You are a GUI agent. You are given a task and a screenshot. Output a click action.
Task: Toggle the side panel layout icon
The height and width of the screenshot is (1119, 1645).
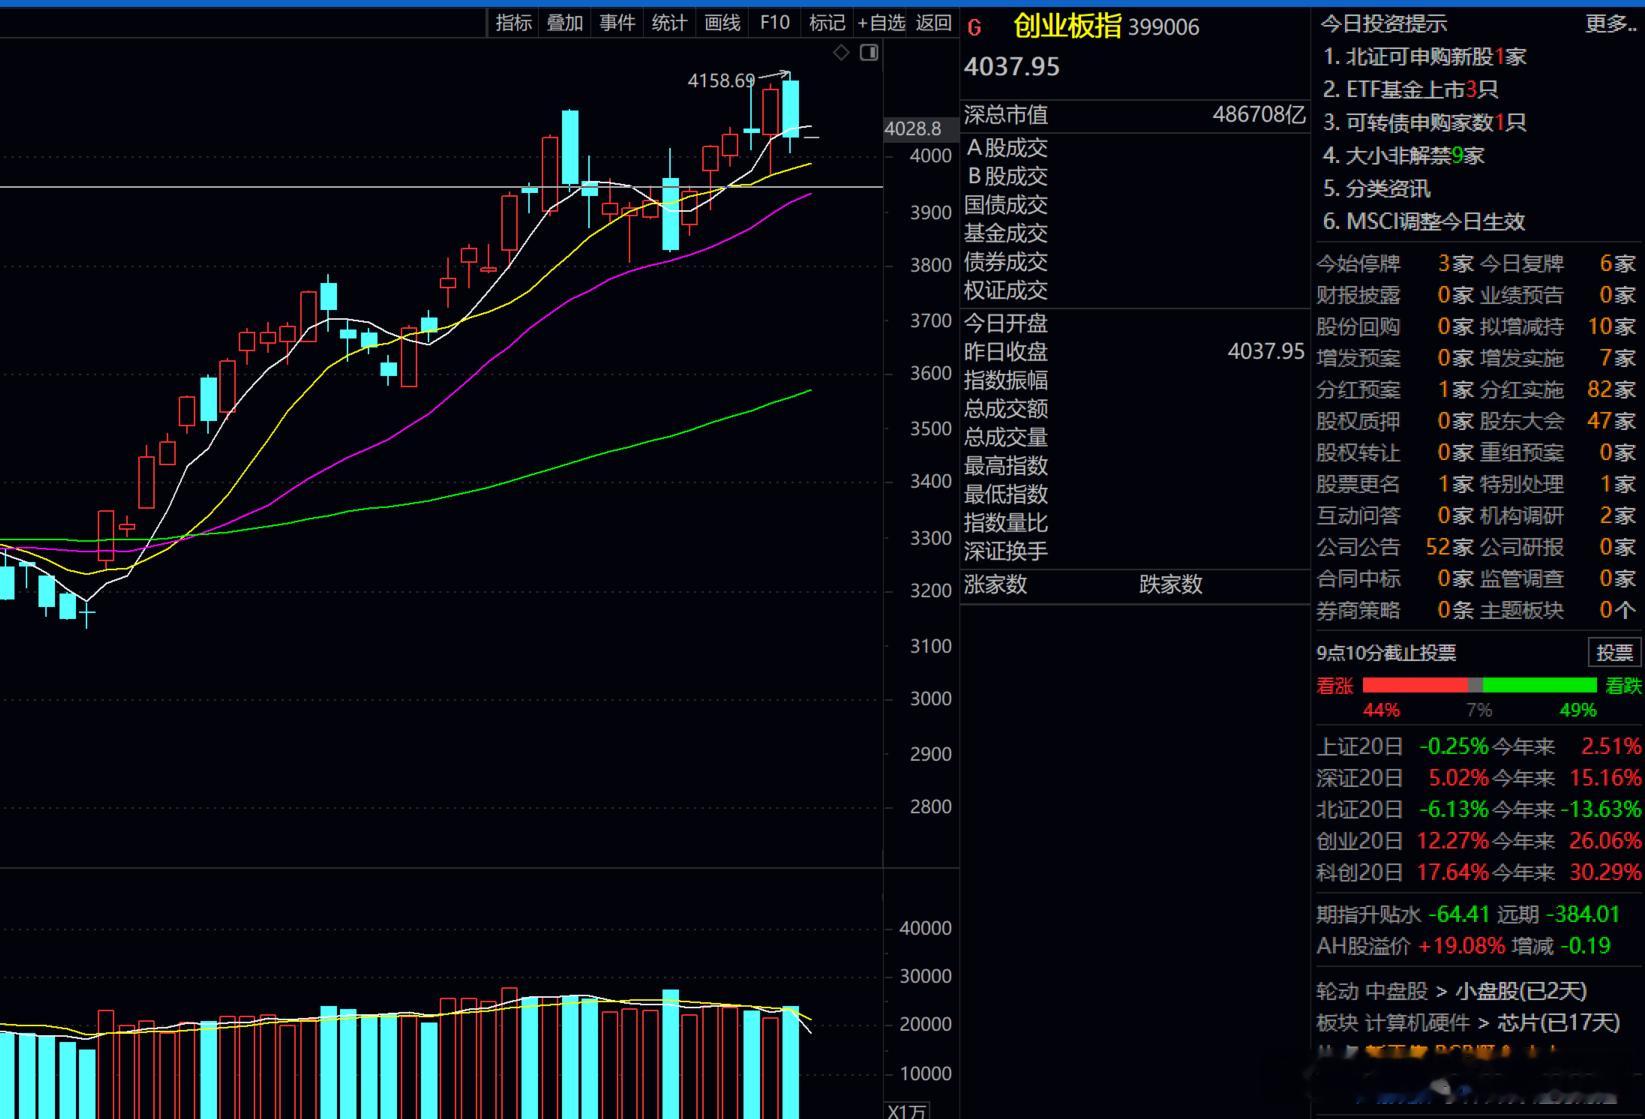869,53
